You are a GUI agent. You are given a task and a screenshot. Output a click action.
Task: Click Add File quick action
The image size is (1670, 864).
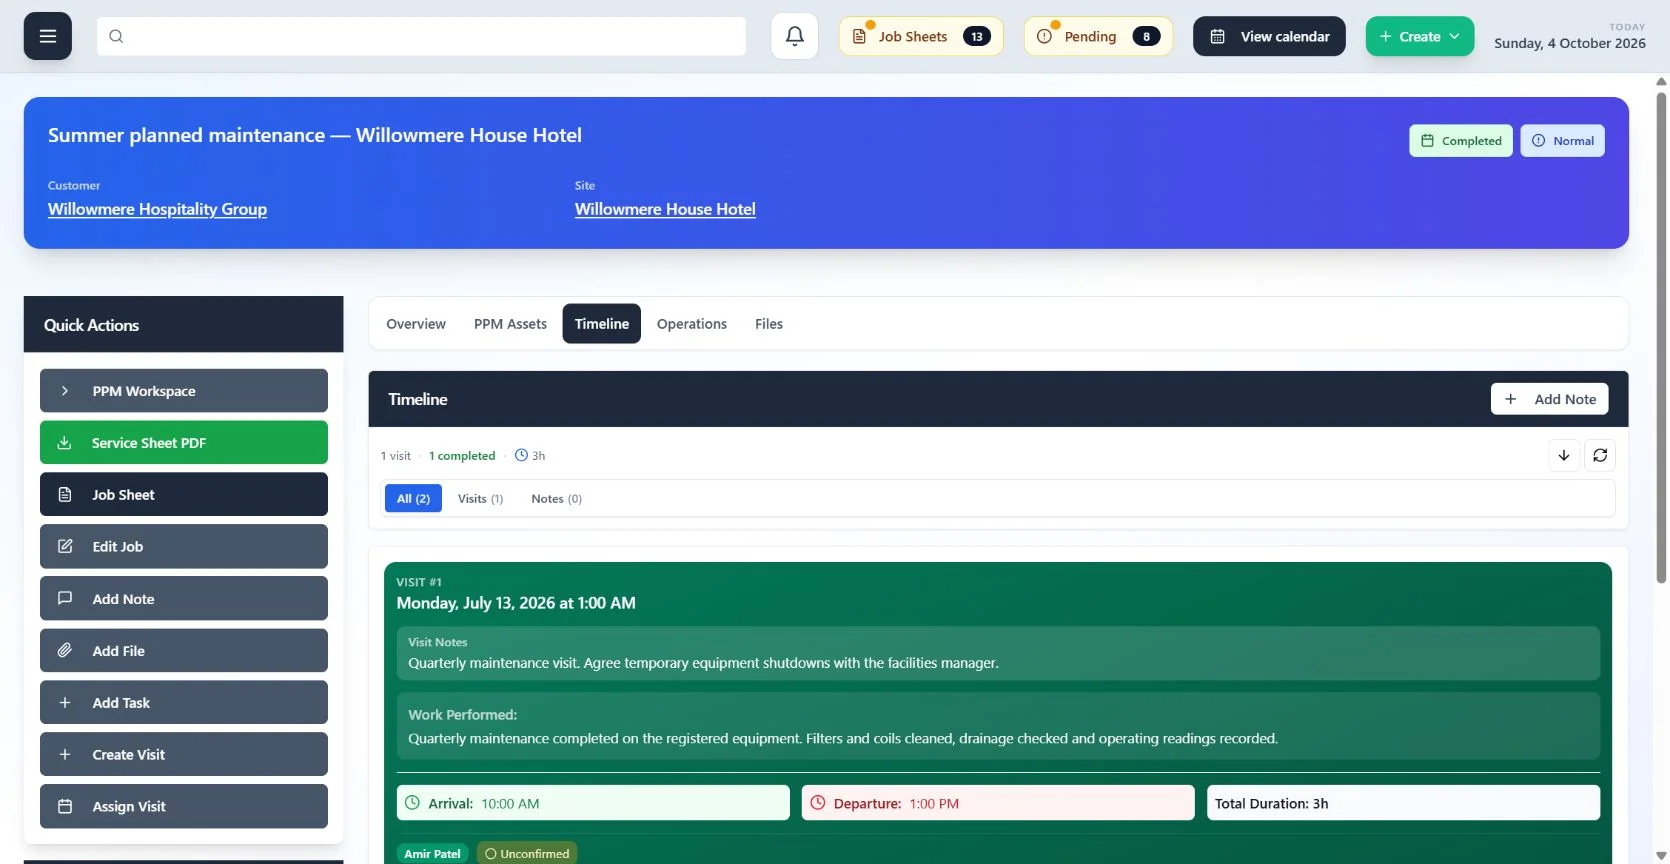[x=184, y=651]
